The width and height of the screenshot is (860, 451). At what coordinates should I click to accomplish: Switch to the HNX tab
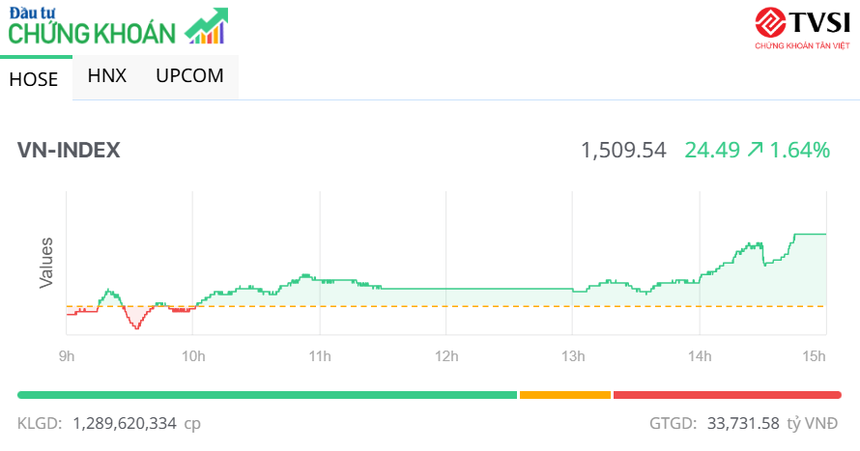[107, 76]
